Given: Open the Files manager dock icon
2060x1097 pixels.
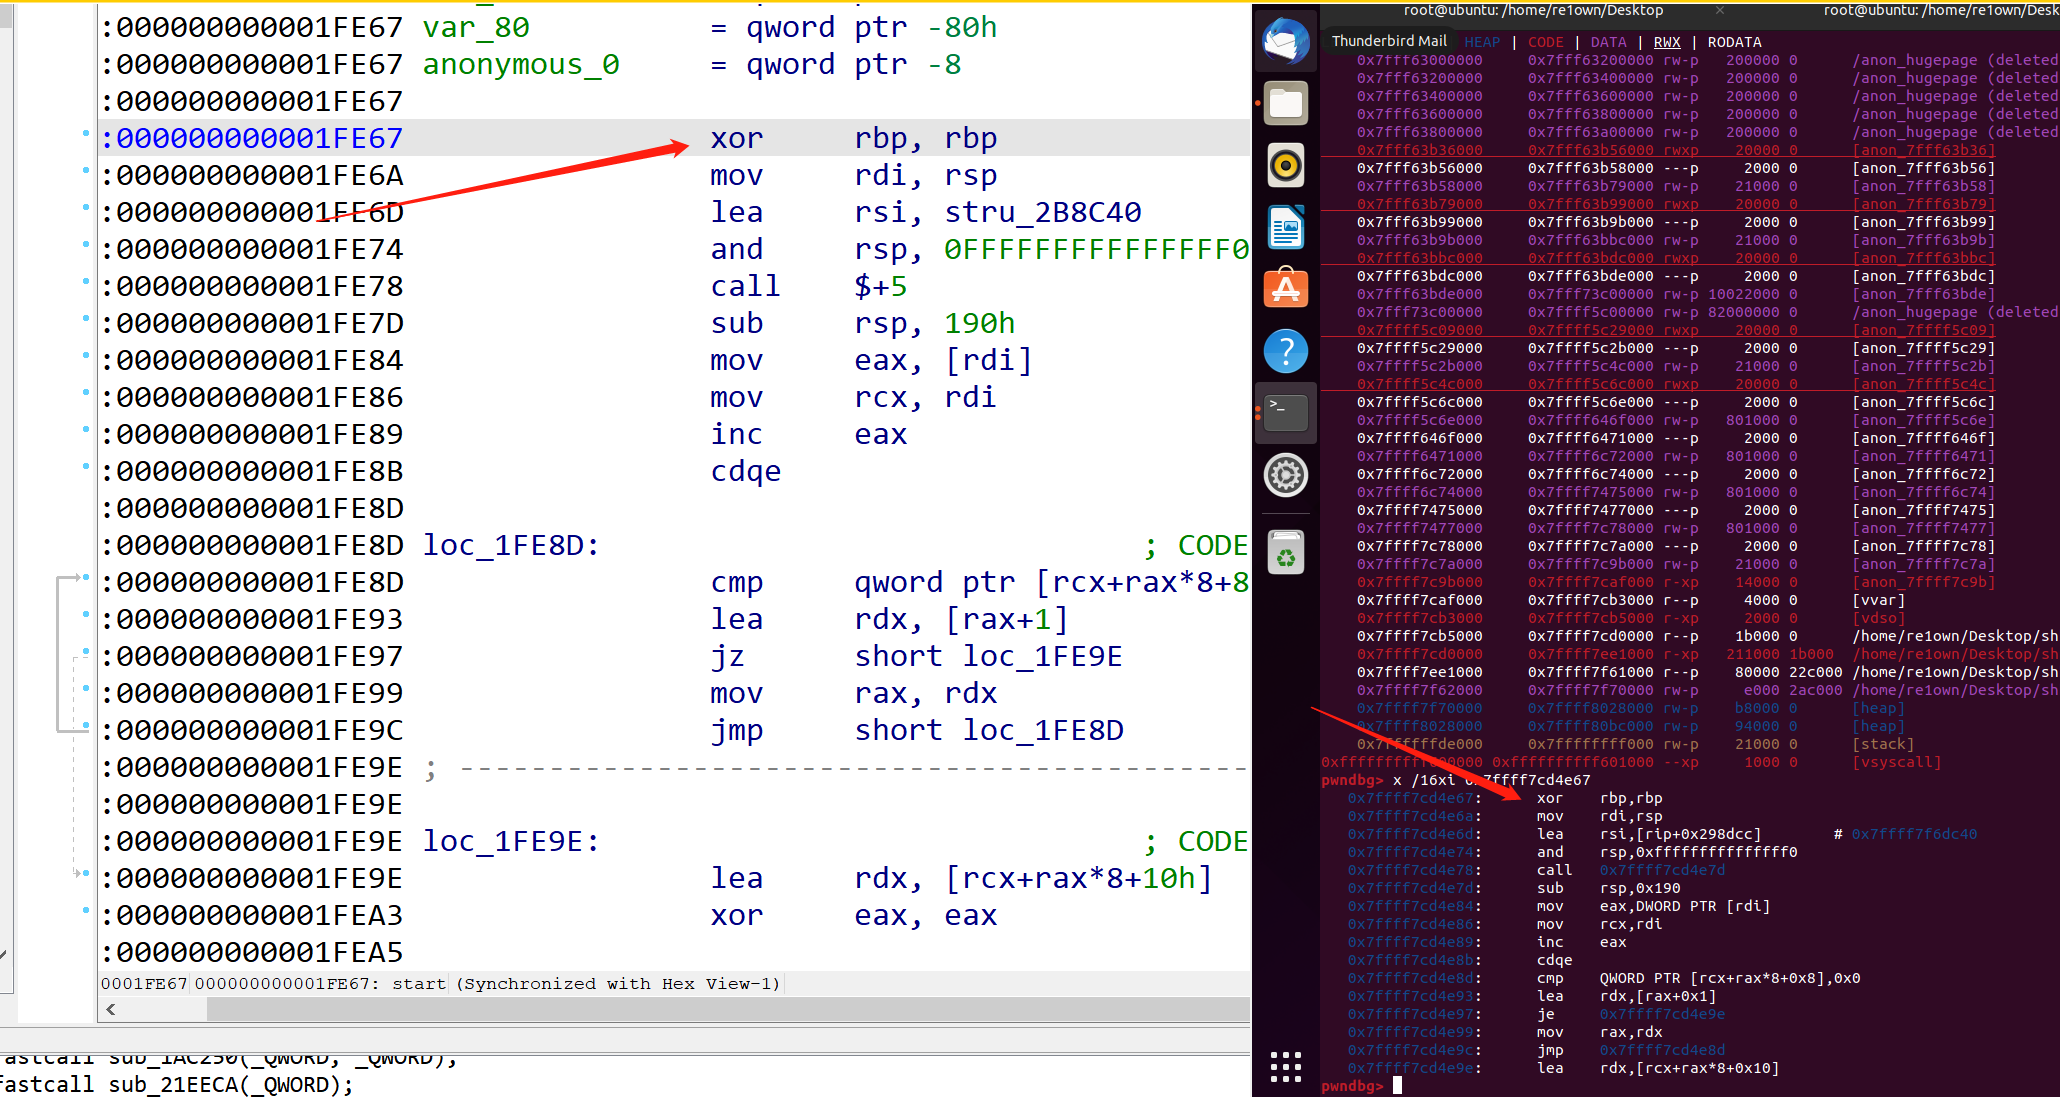Looking at the screenshot, I should [x=1286, y=103].
